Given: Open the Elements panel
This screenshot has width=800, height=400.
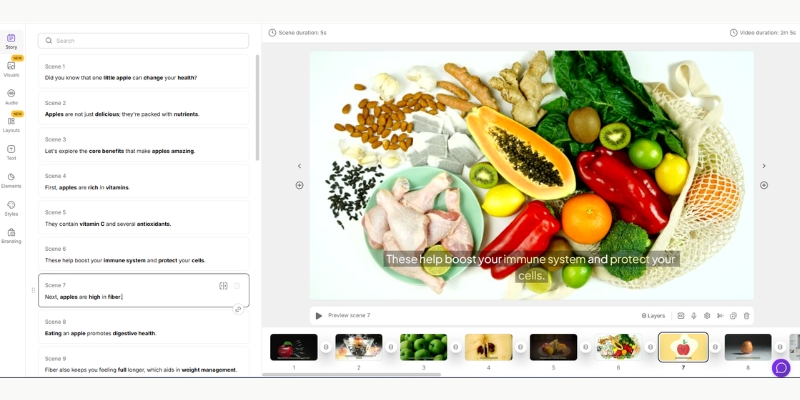Looking at the screenshot, I should (x=11, y=180).
